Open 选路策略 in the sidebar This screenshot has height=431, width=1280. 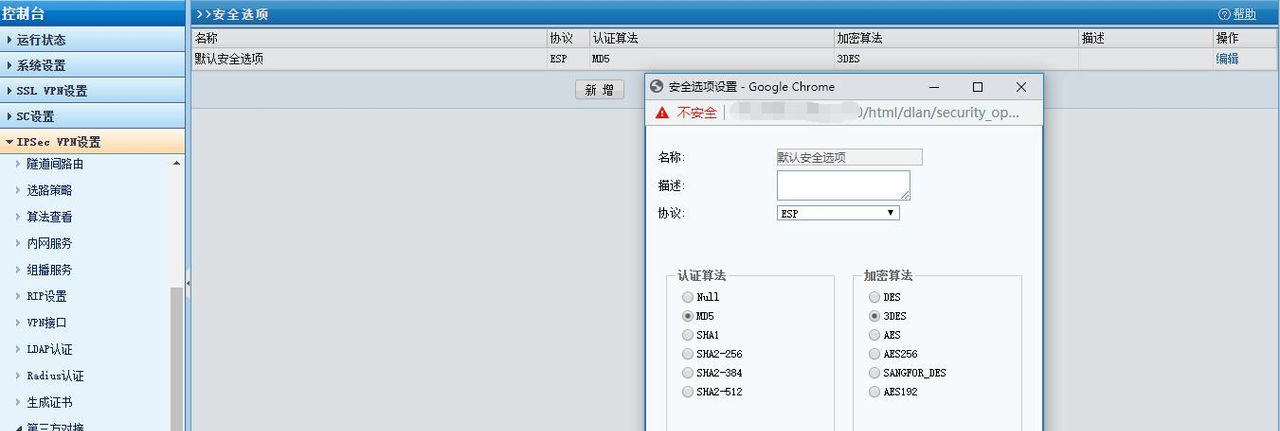coord(49,190)
